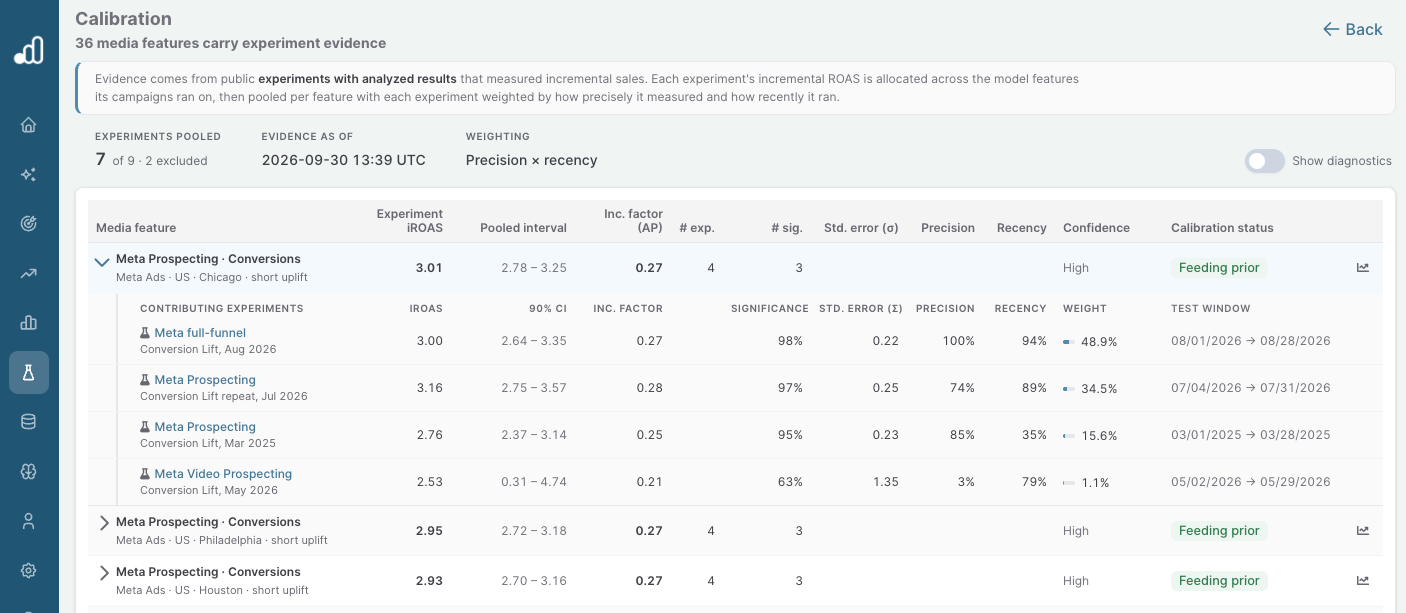Click the # exp. column header

(697, 228)
